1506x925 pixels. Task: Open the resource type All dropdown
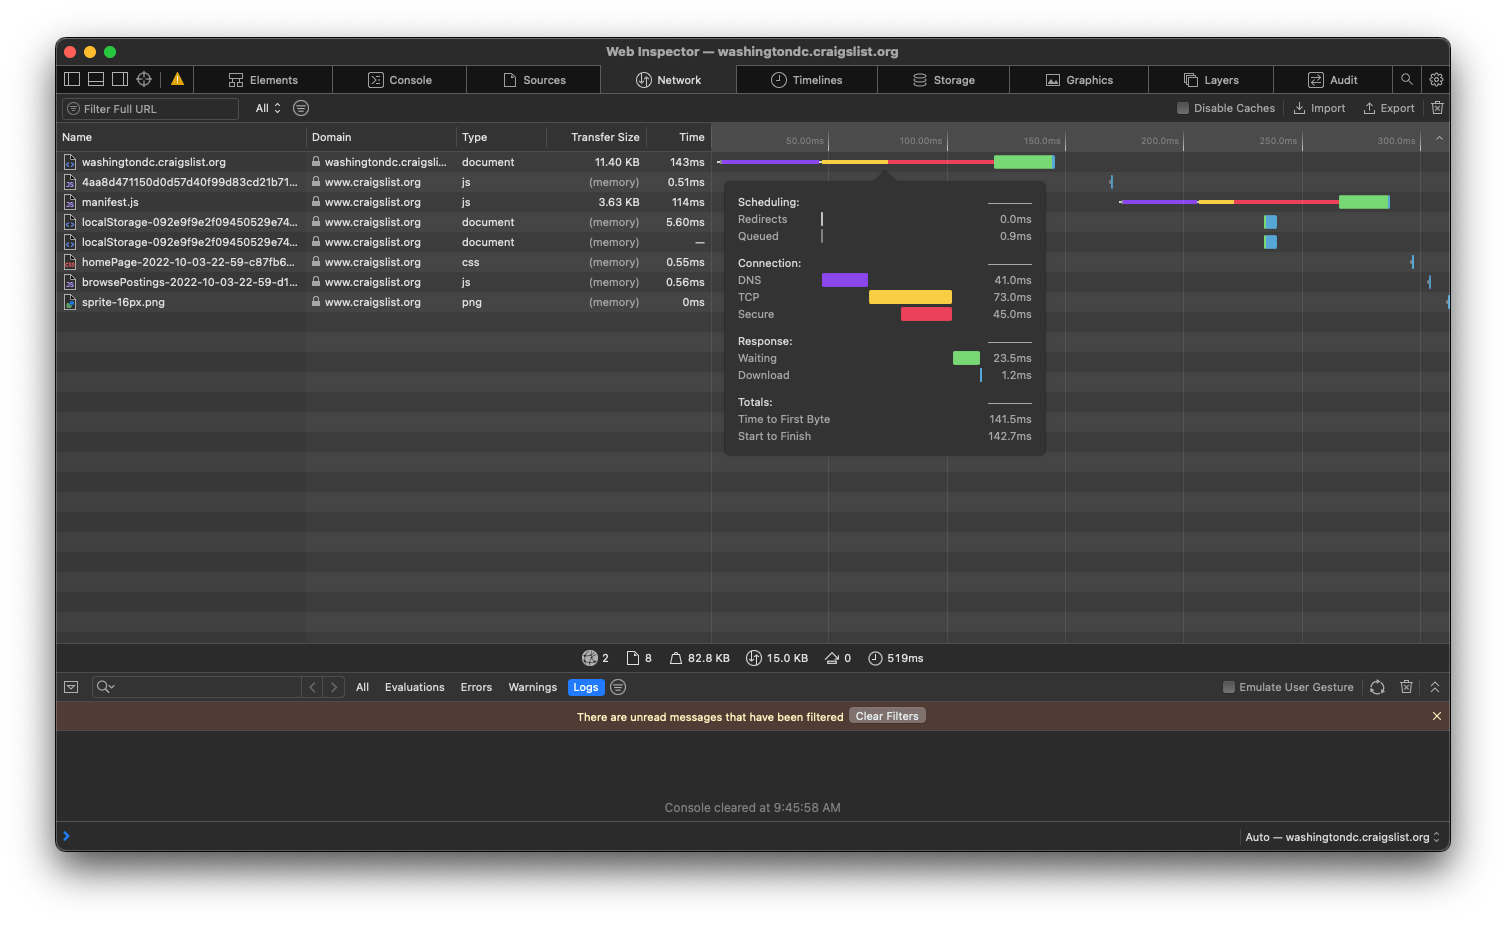point(266,107)
